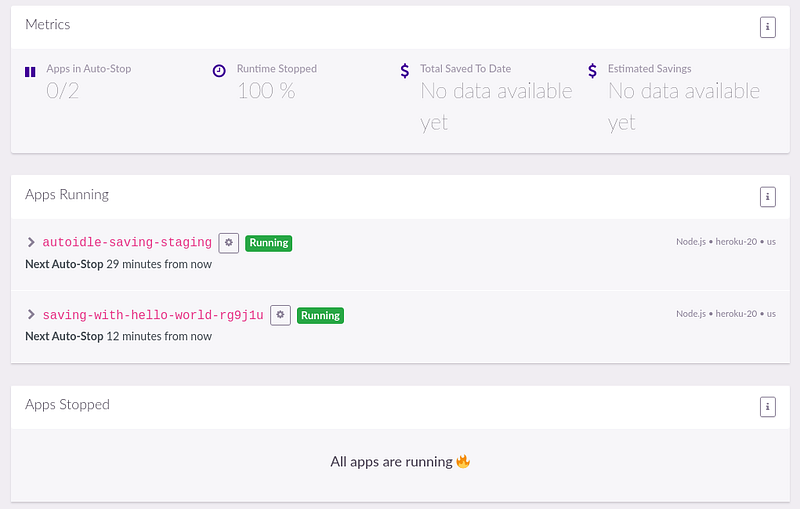Expand the saving-with-hello-world-rg9j1u app row
This screenshot has width=800, height=509.
(31, 315)
